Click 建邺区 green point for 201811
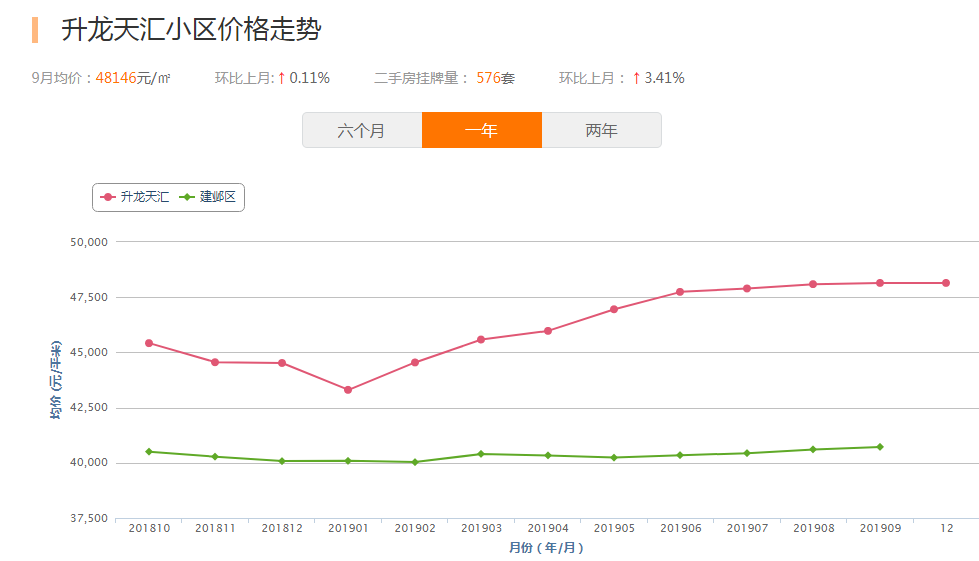The image size is (979, 561). [215, 457]
